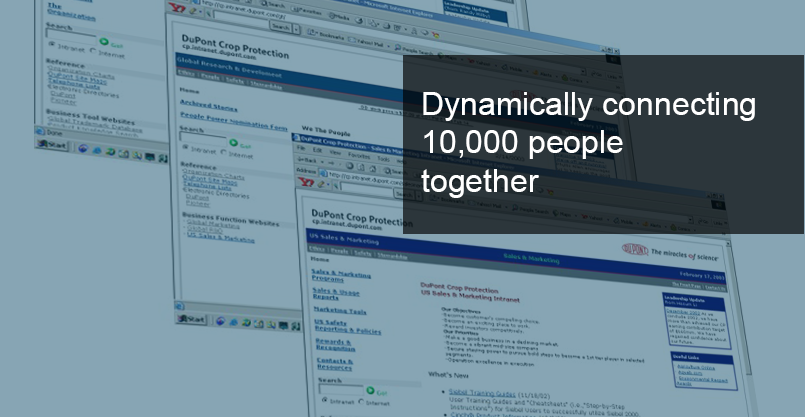Open Rewards & Recognition link
The width and height of the screenshot is (805, 417).
pyautogui.click(x=335, y=345)
